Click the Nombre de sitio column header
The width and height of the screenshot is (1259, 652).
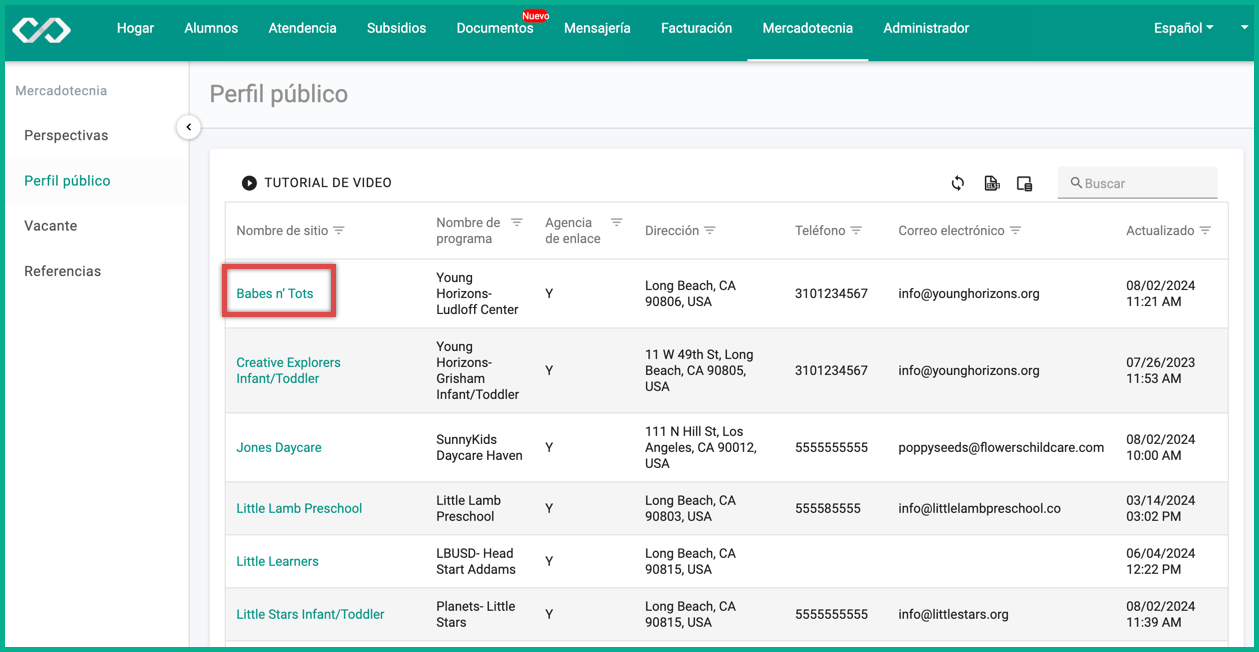(x=282, y=231)
